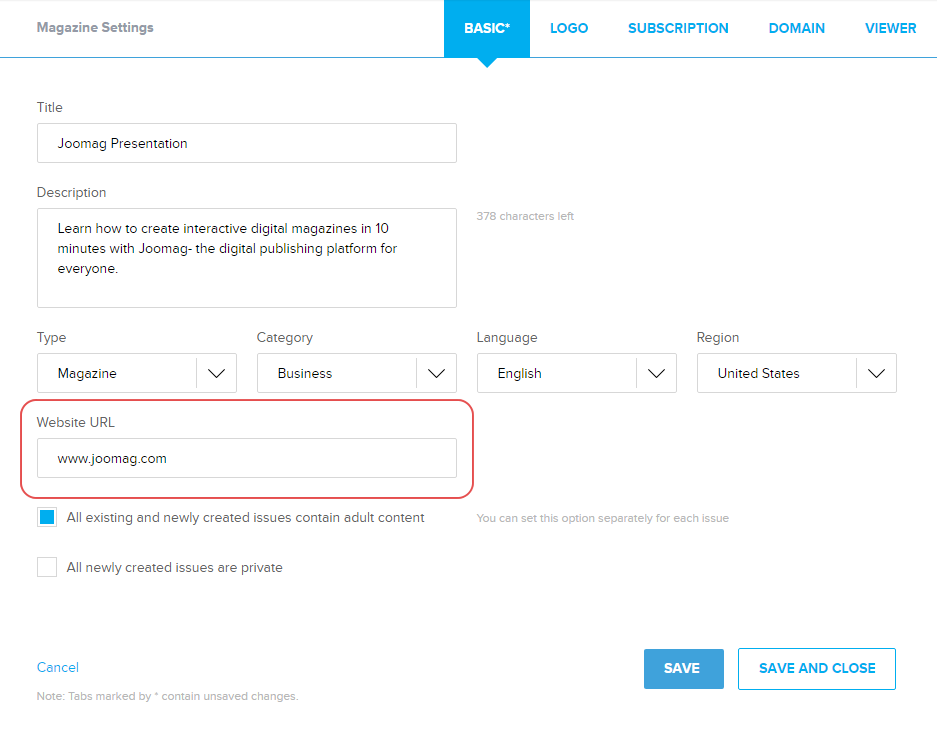Uncheck the adult content checkbox
The width and height of the screenshot is (937, 730).
[47, 518]
